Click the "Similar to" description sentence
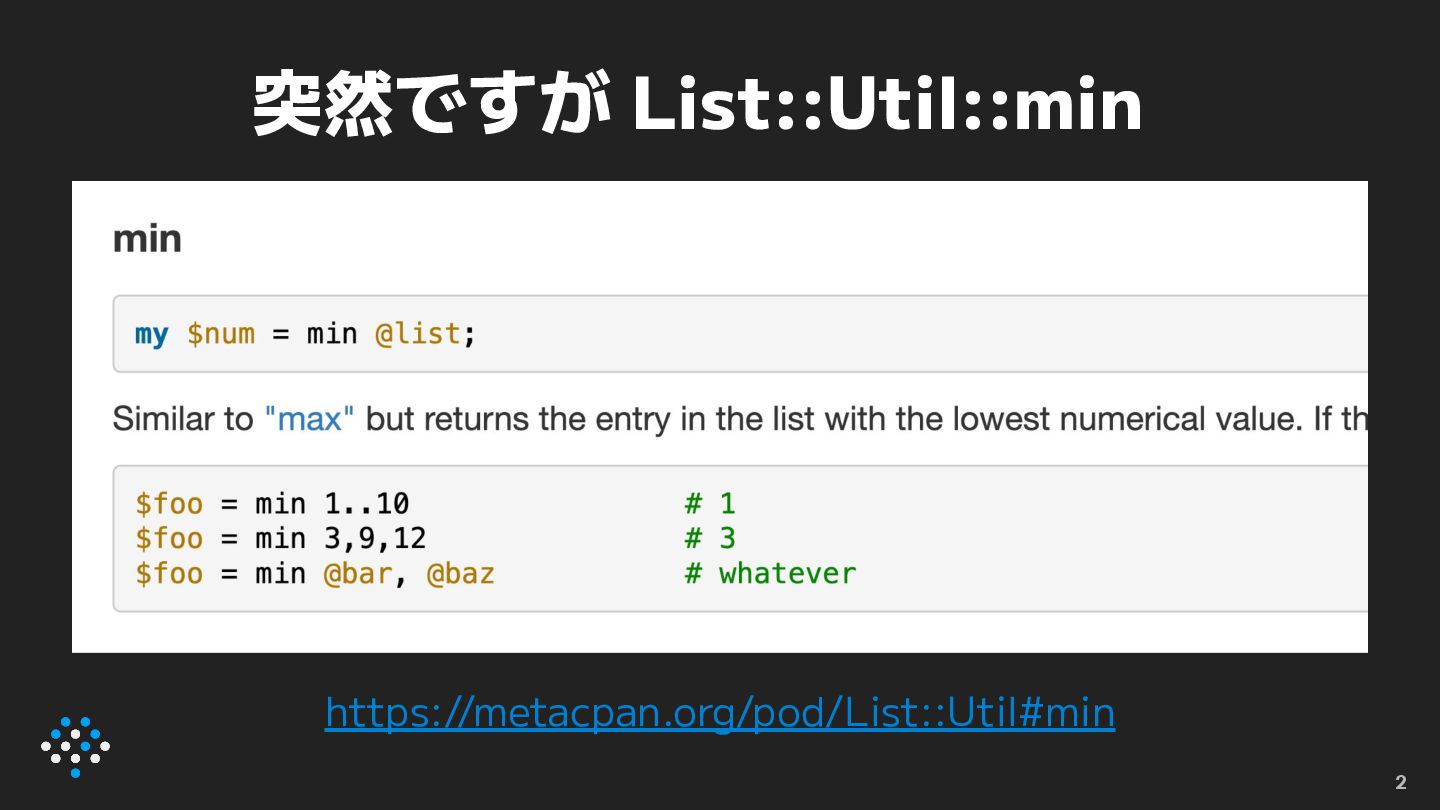 tap(182, 419)
